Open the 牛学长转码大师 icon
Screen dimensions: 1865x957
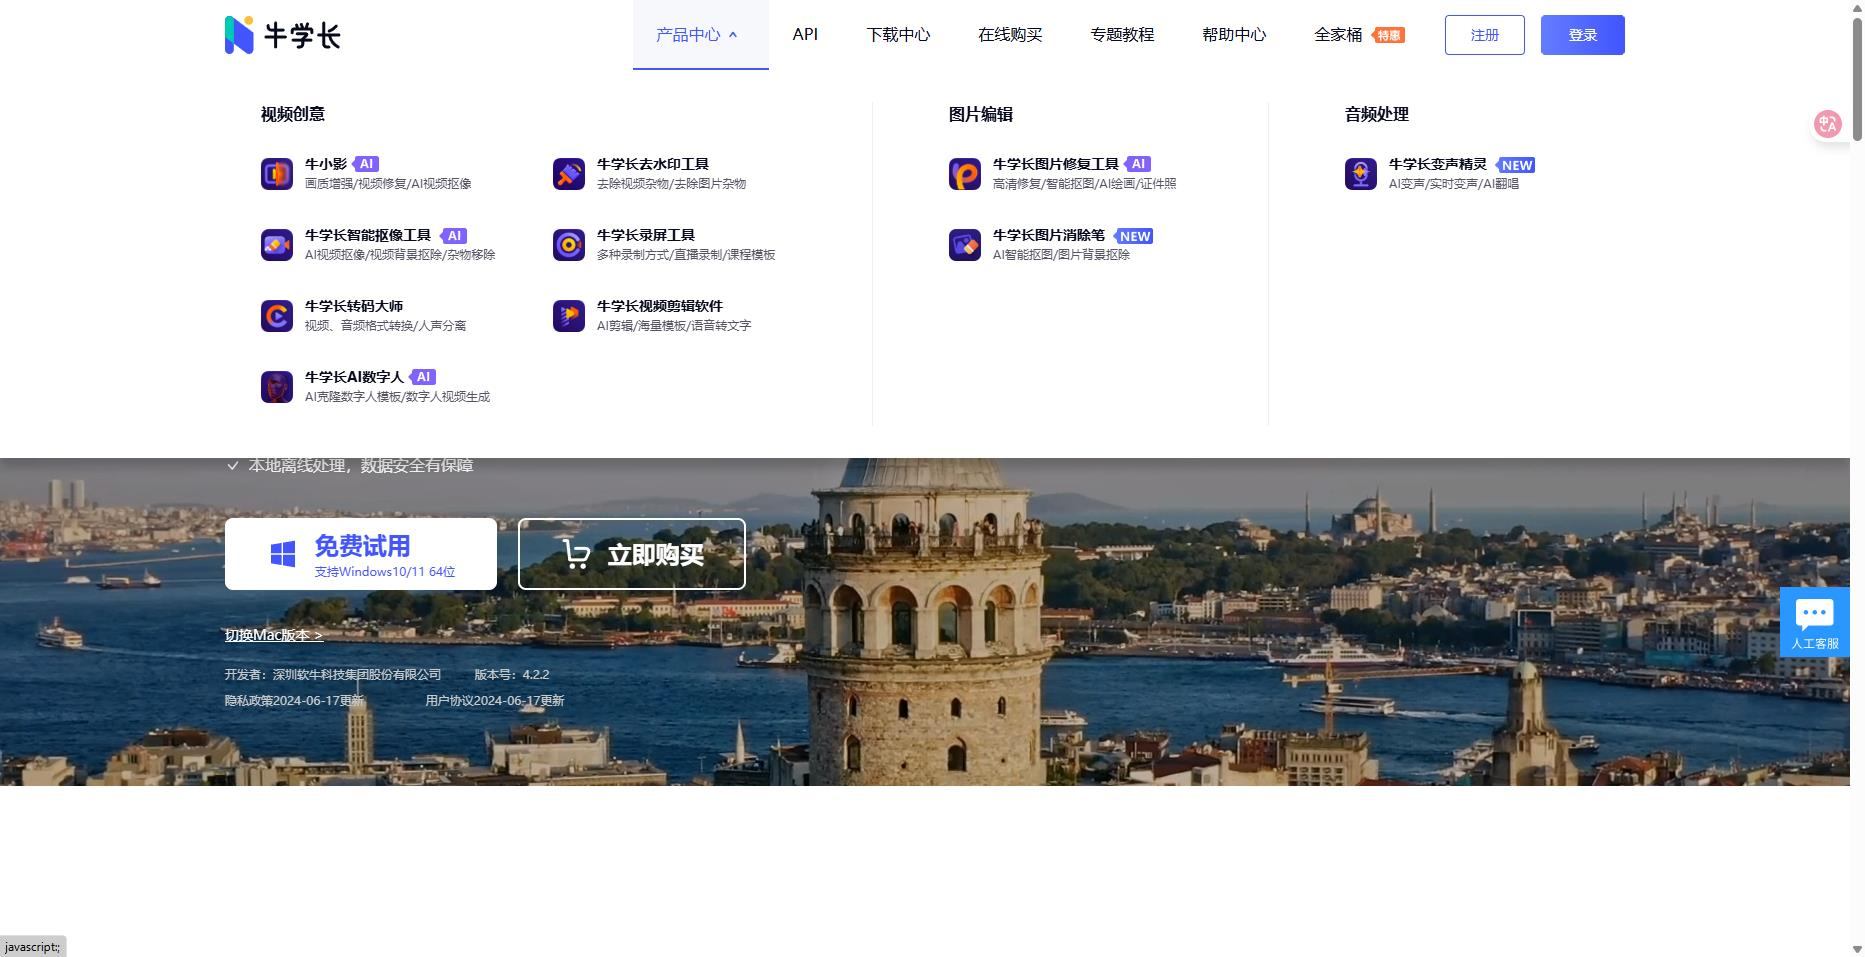click(276, 316)
